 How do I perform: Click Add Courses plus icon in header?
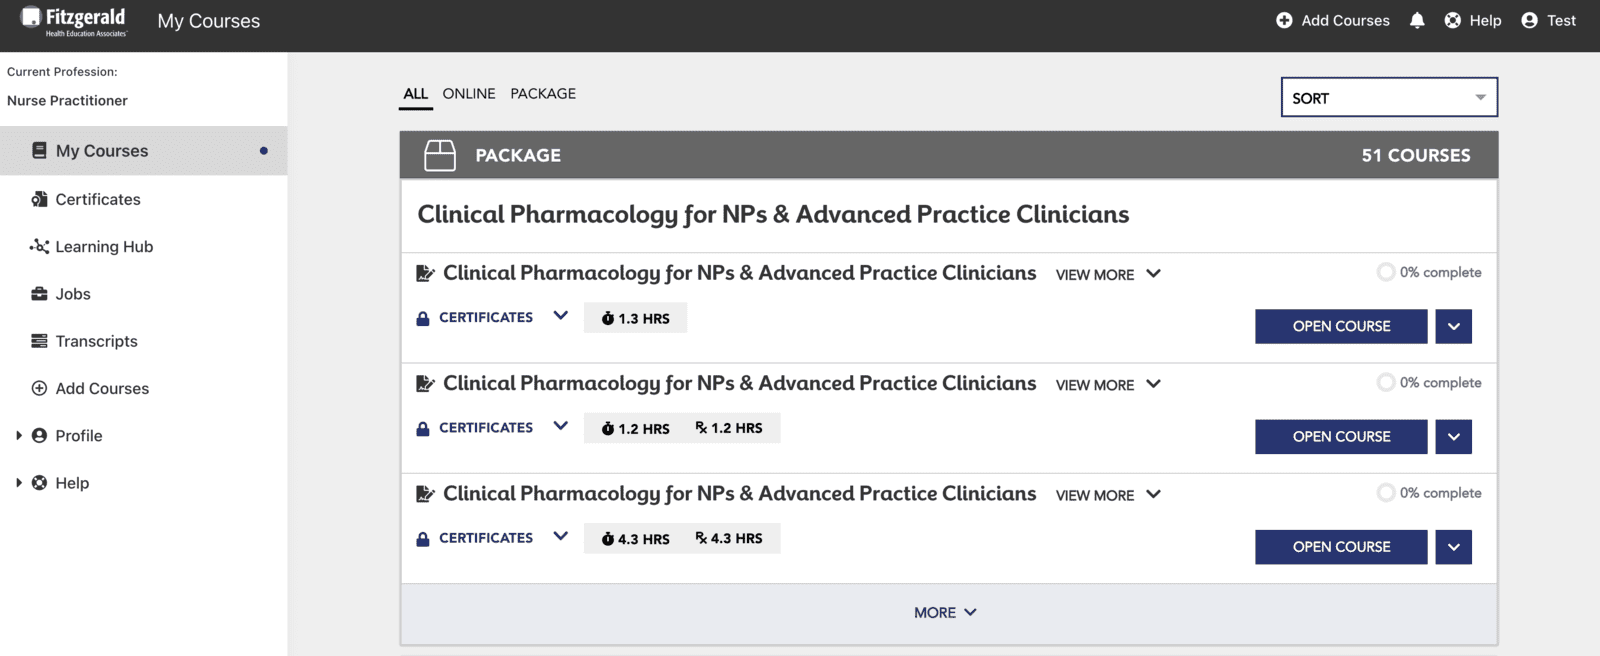pos(1284,20)
